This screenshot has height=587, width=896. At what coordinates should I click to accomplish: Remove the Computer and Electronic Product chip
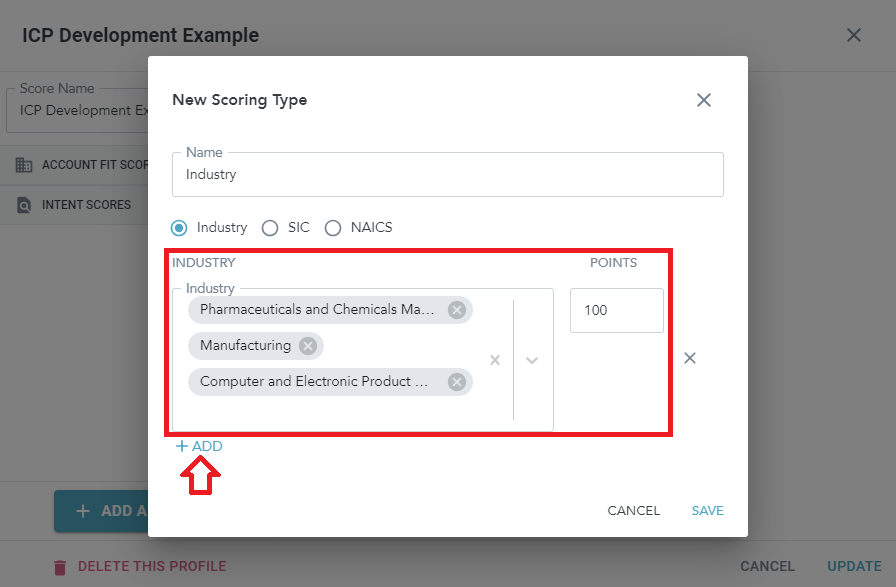[x=457, y=382]
